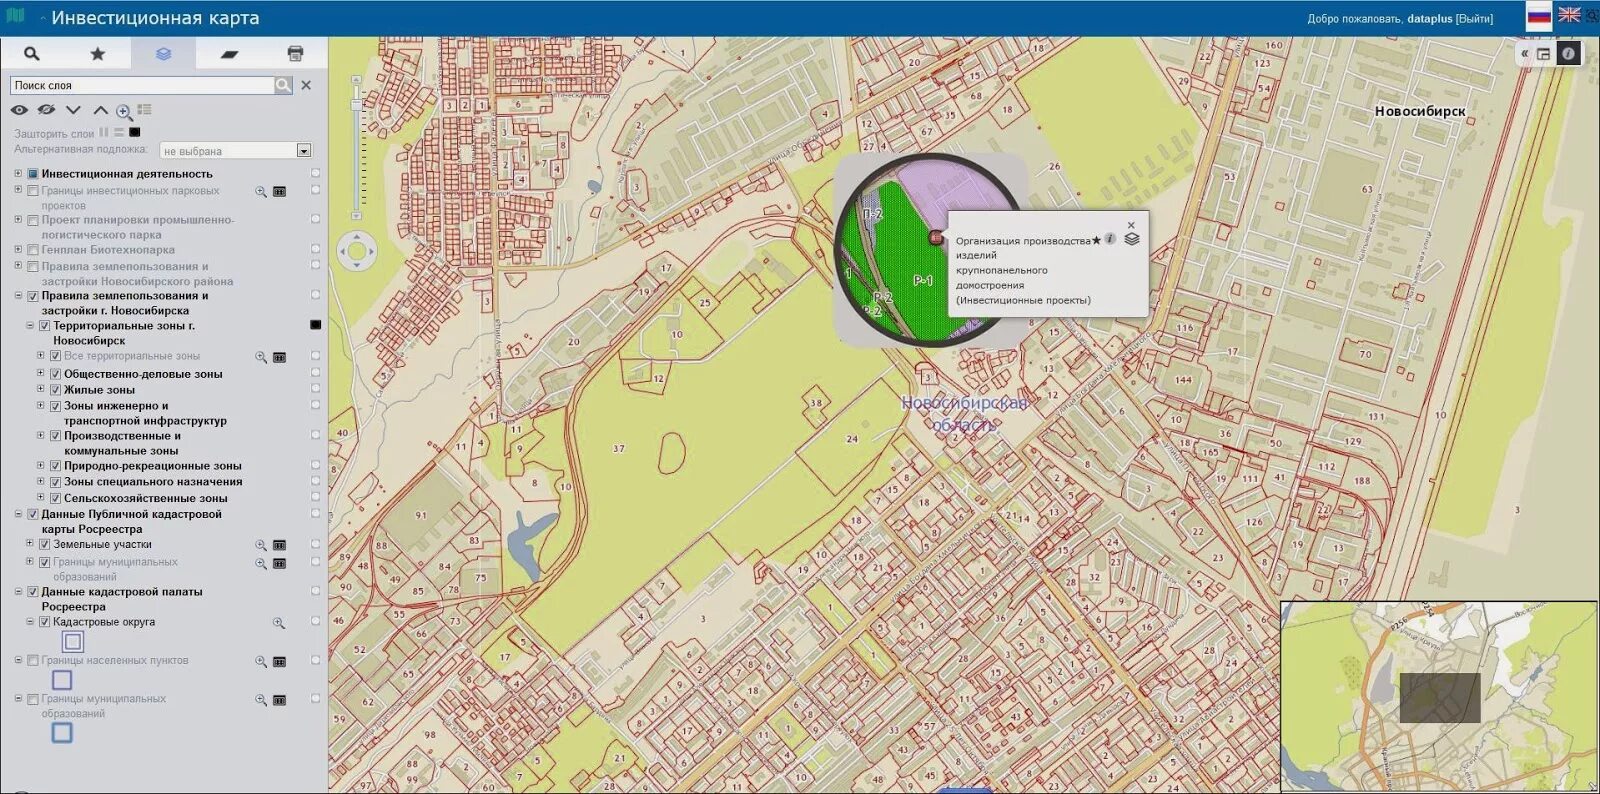This screenshot has height=794, width=1600.
Task: Open the favorites star tab
Action: coord(97,53)
